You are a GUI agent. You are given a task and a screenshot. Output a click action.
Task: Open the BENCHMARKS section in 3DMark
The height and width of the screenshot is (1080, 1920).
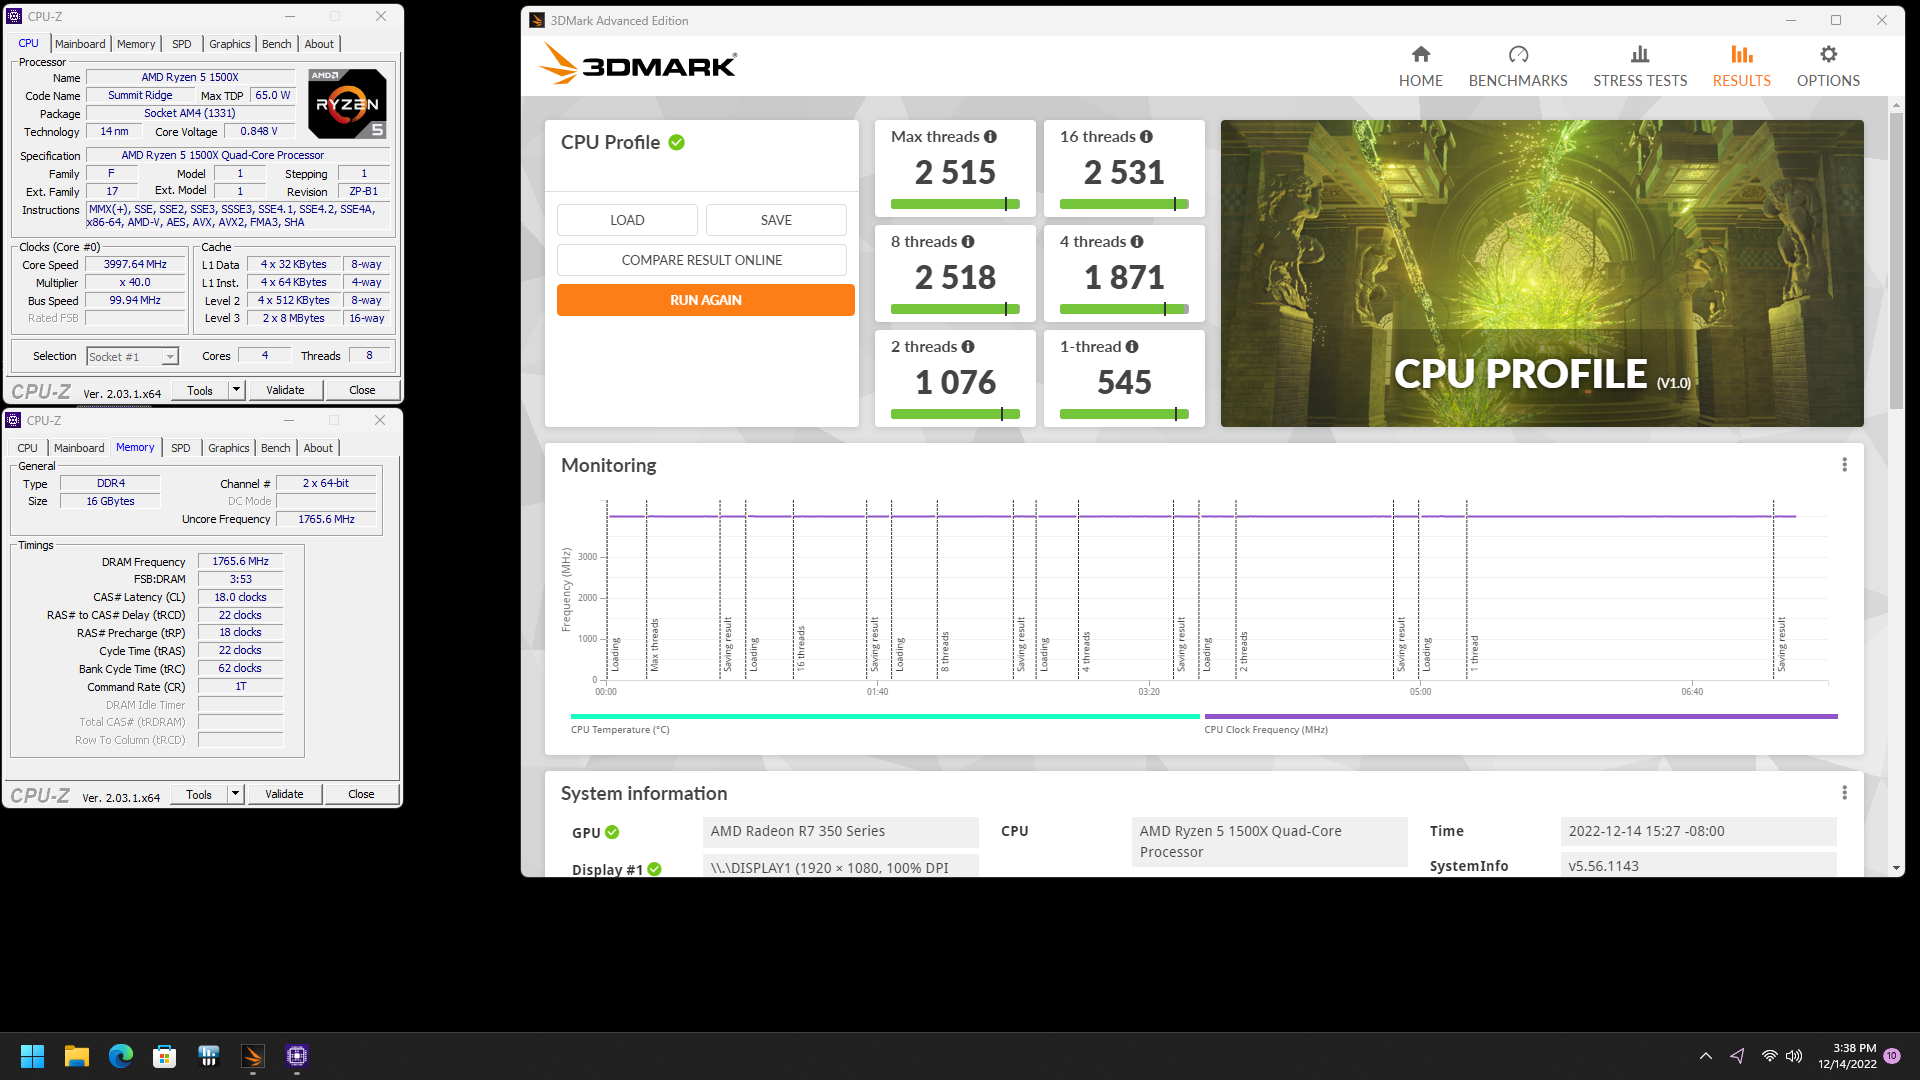tap(1517, 67)
